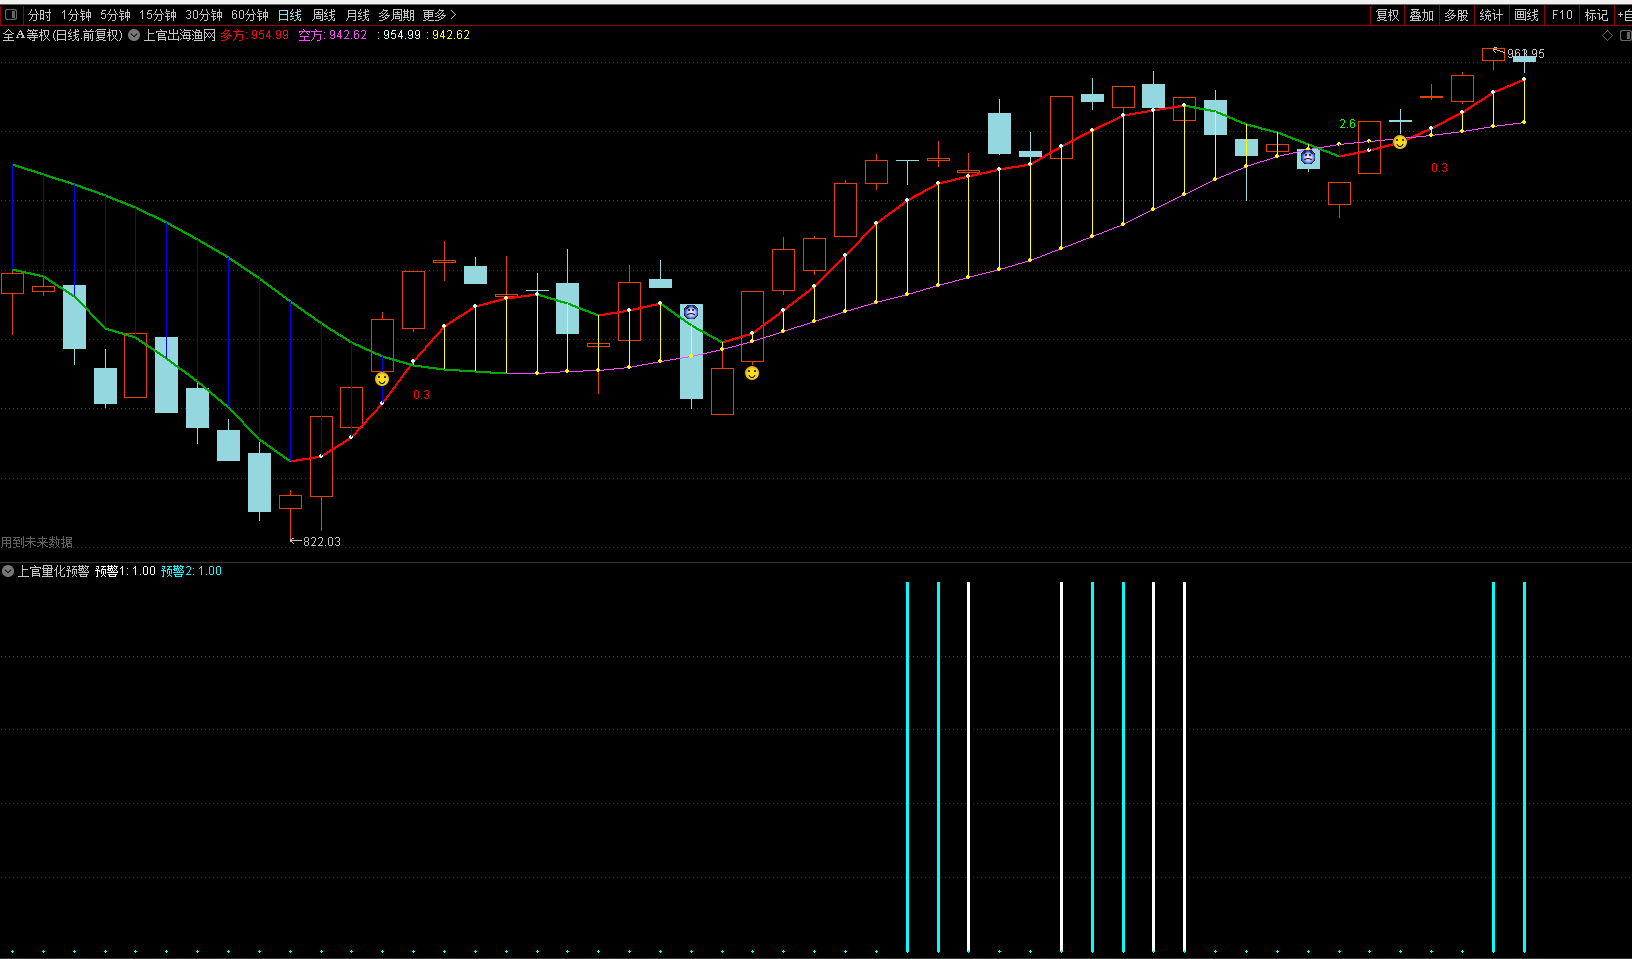
Task: Click the 多方: 954.99 value
Action: pyautogui.click(x=255, y=35)
